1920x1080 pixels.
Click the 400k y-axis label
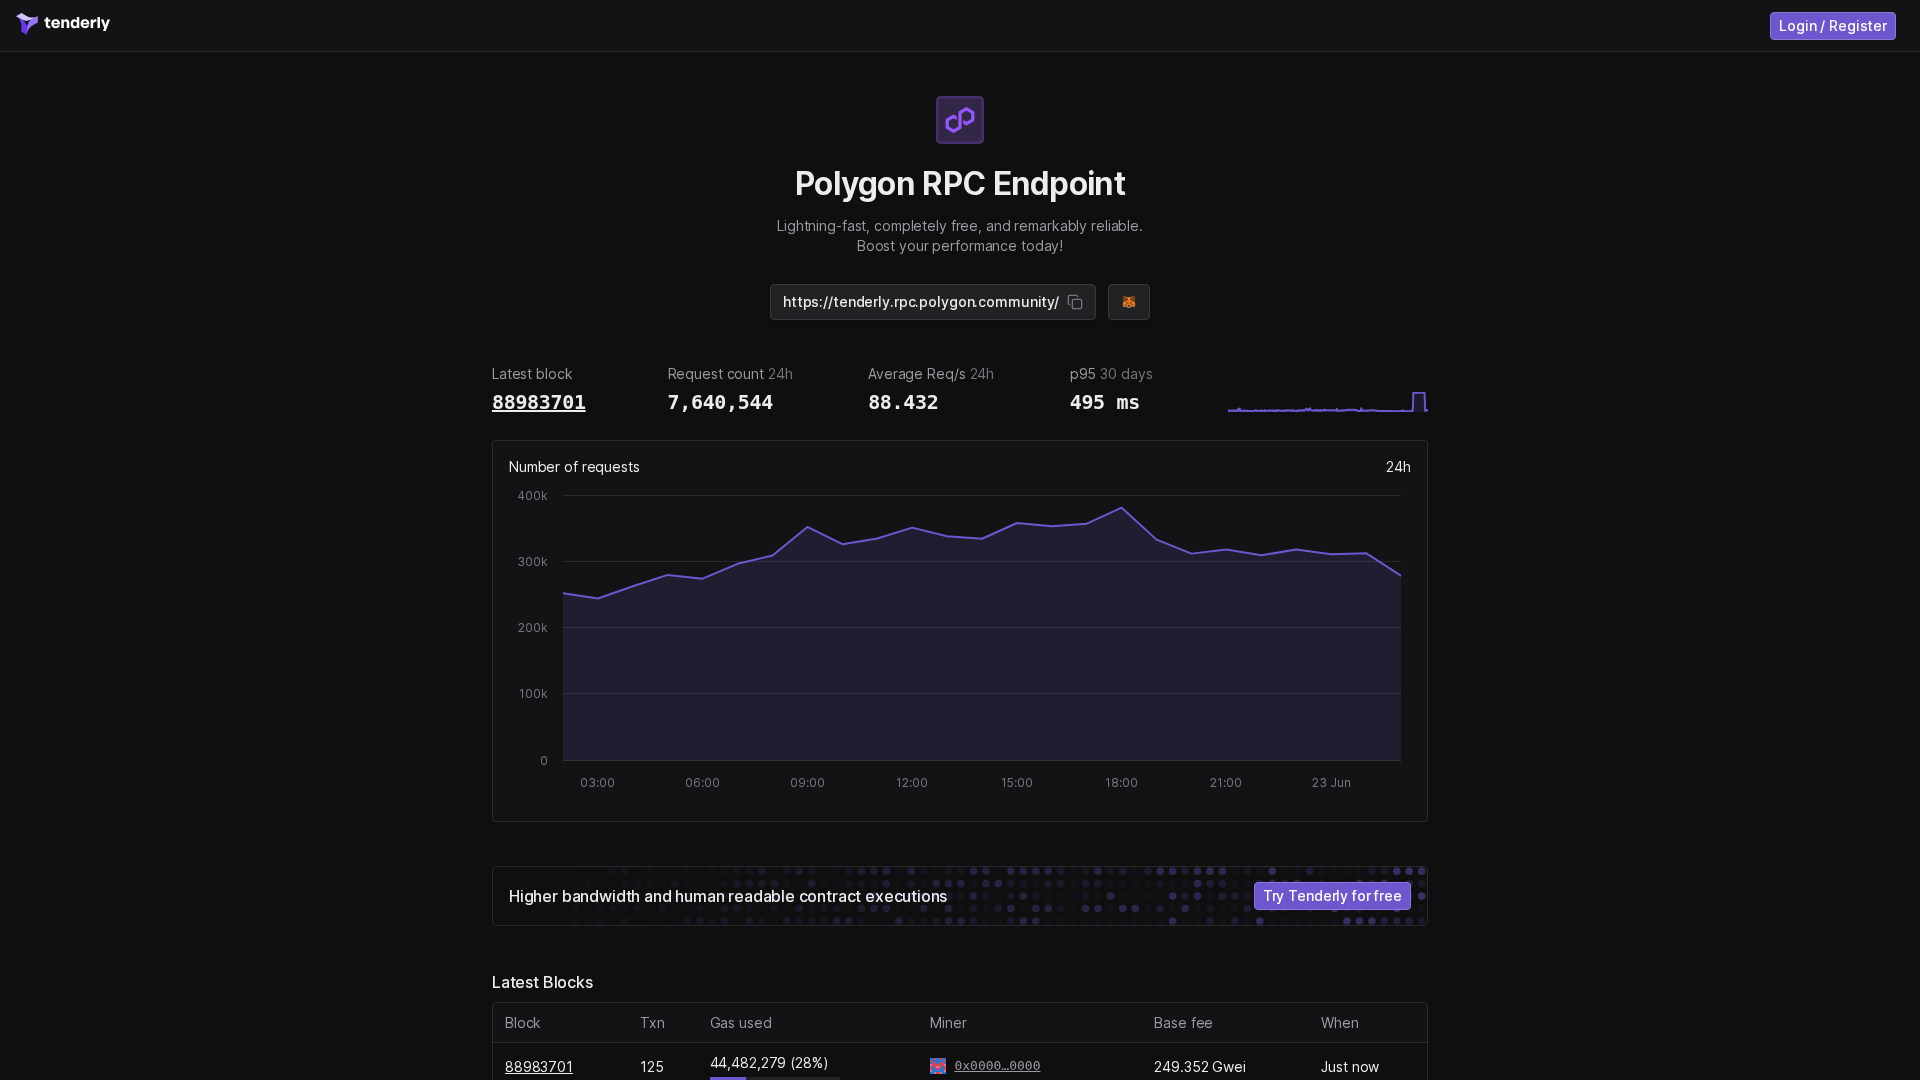click(533, 496)
